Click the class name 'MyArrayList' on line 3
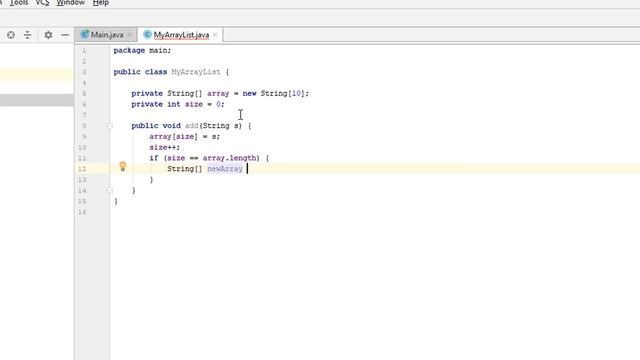 pos(196,72)
